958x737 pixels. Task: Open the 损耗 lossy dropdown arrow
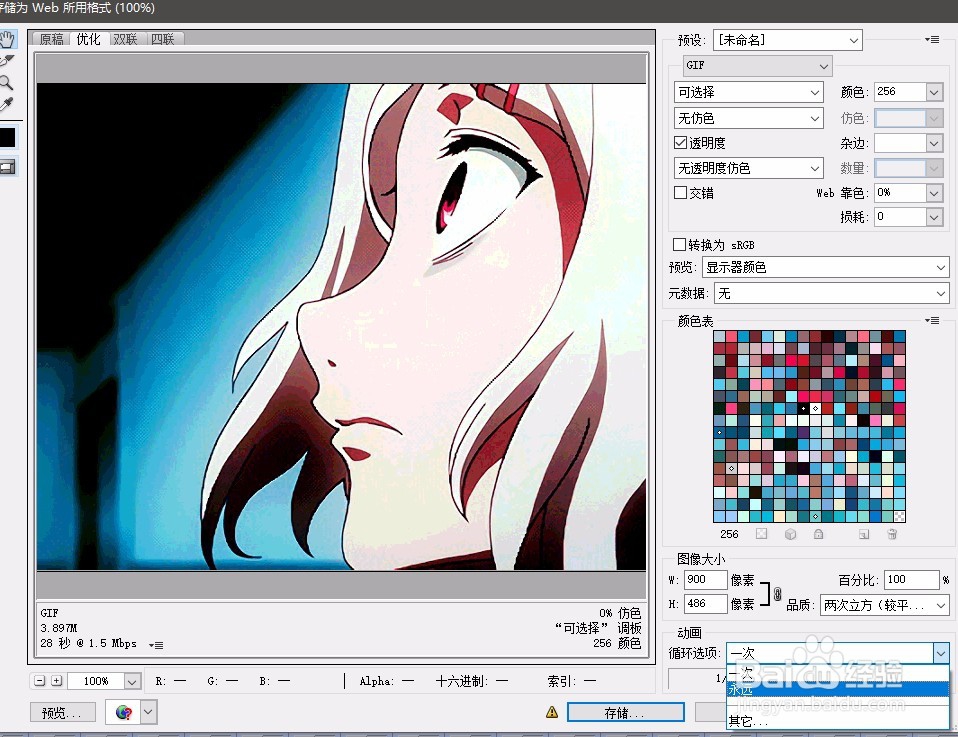(x=934, y=217)
